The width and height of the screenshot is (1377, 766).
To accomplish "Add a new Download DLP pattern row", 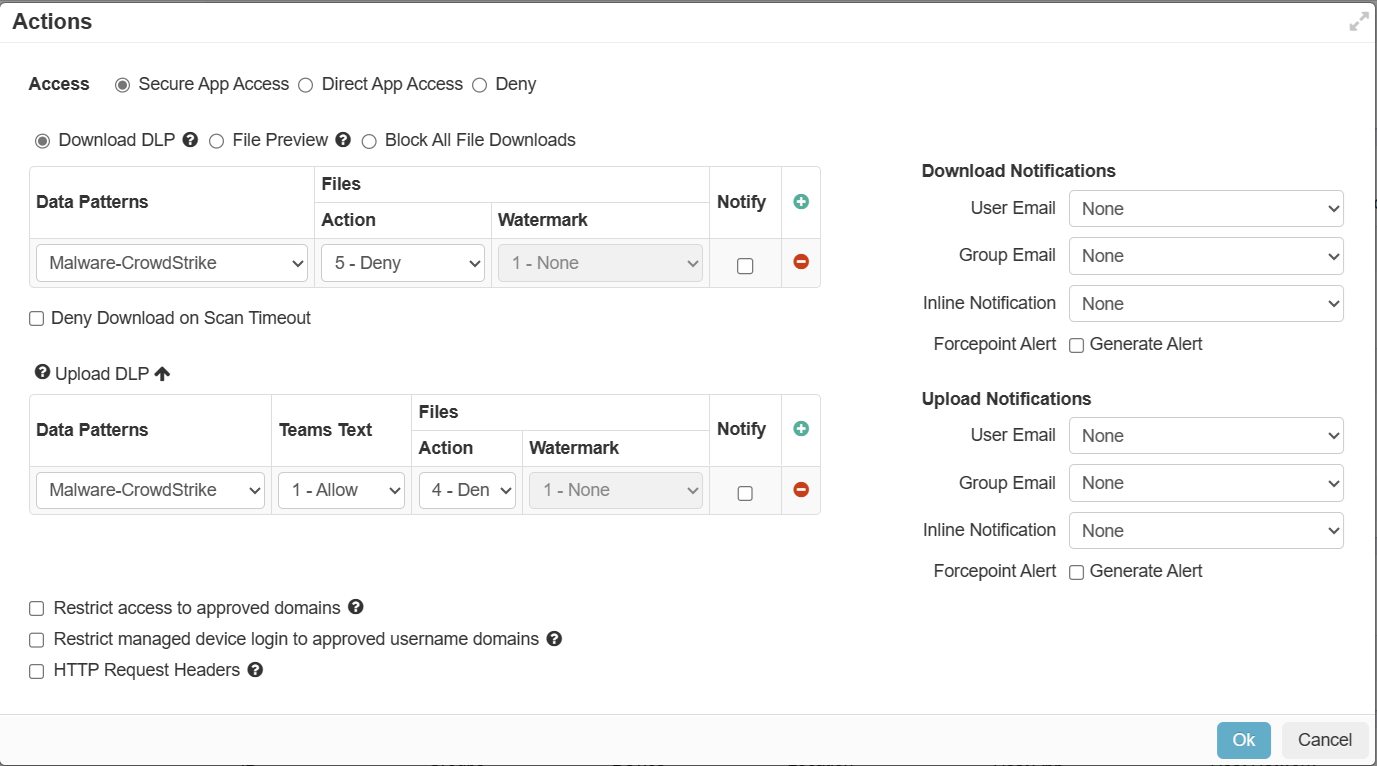I will (x=800, y=202).
